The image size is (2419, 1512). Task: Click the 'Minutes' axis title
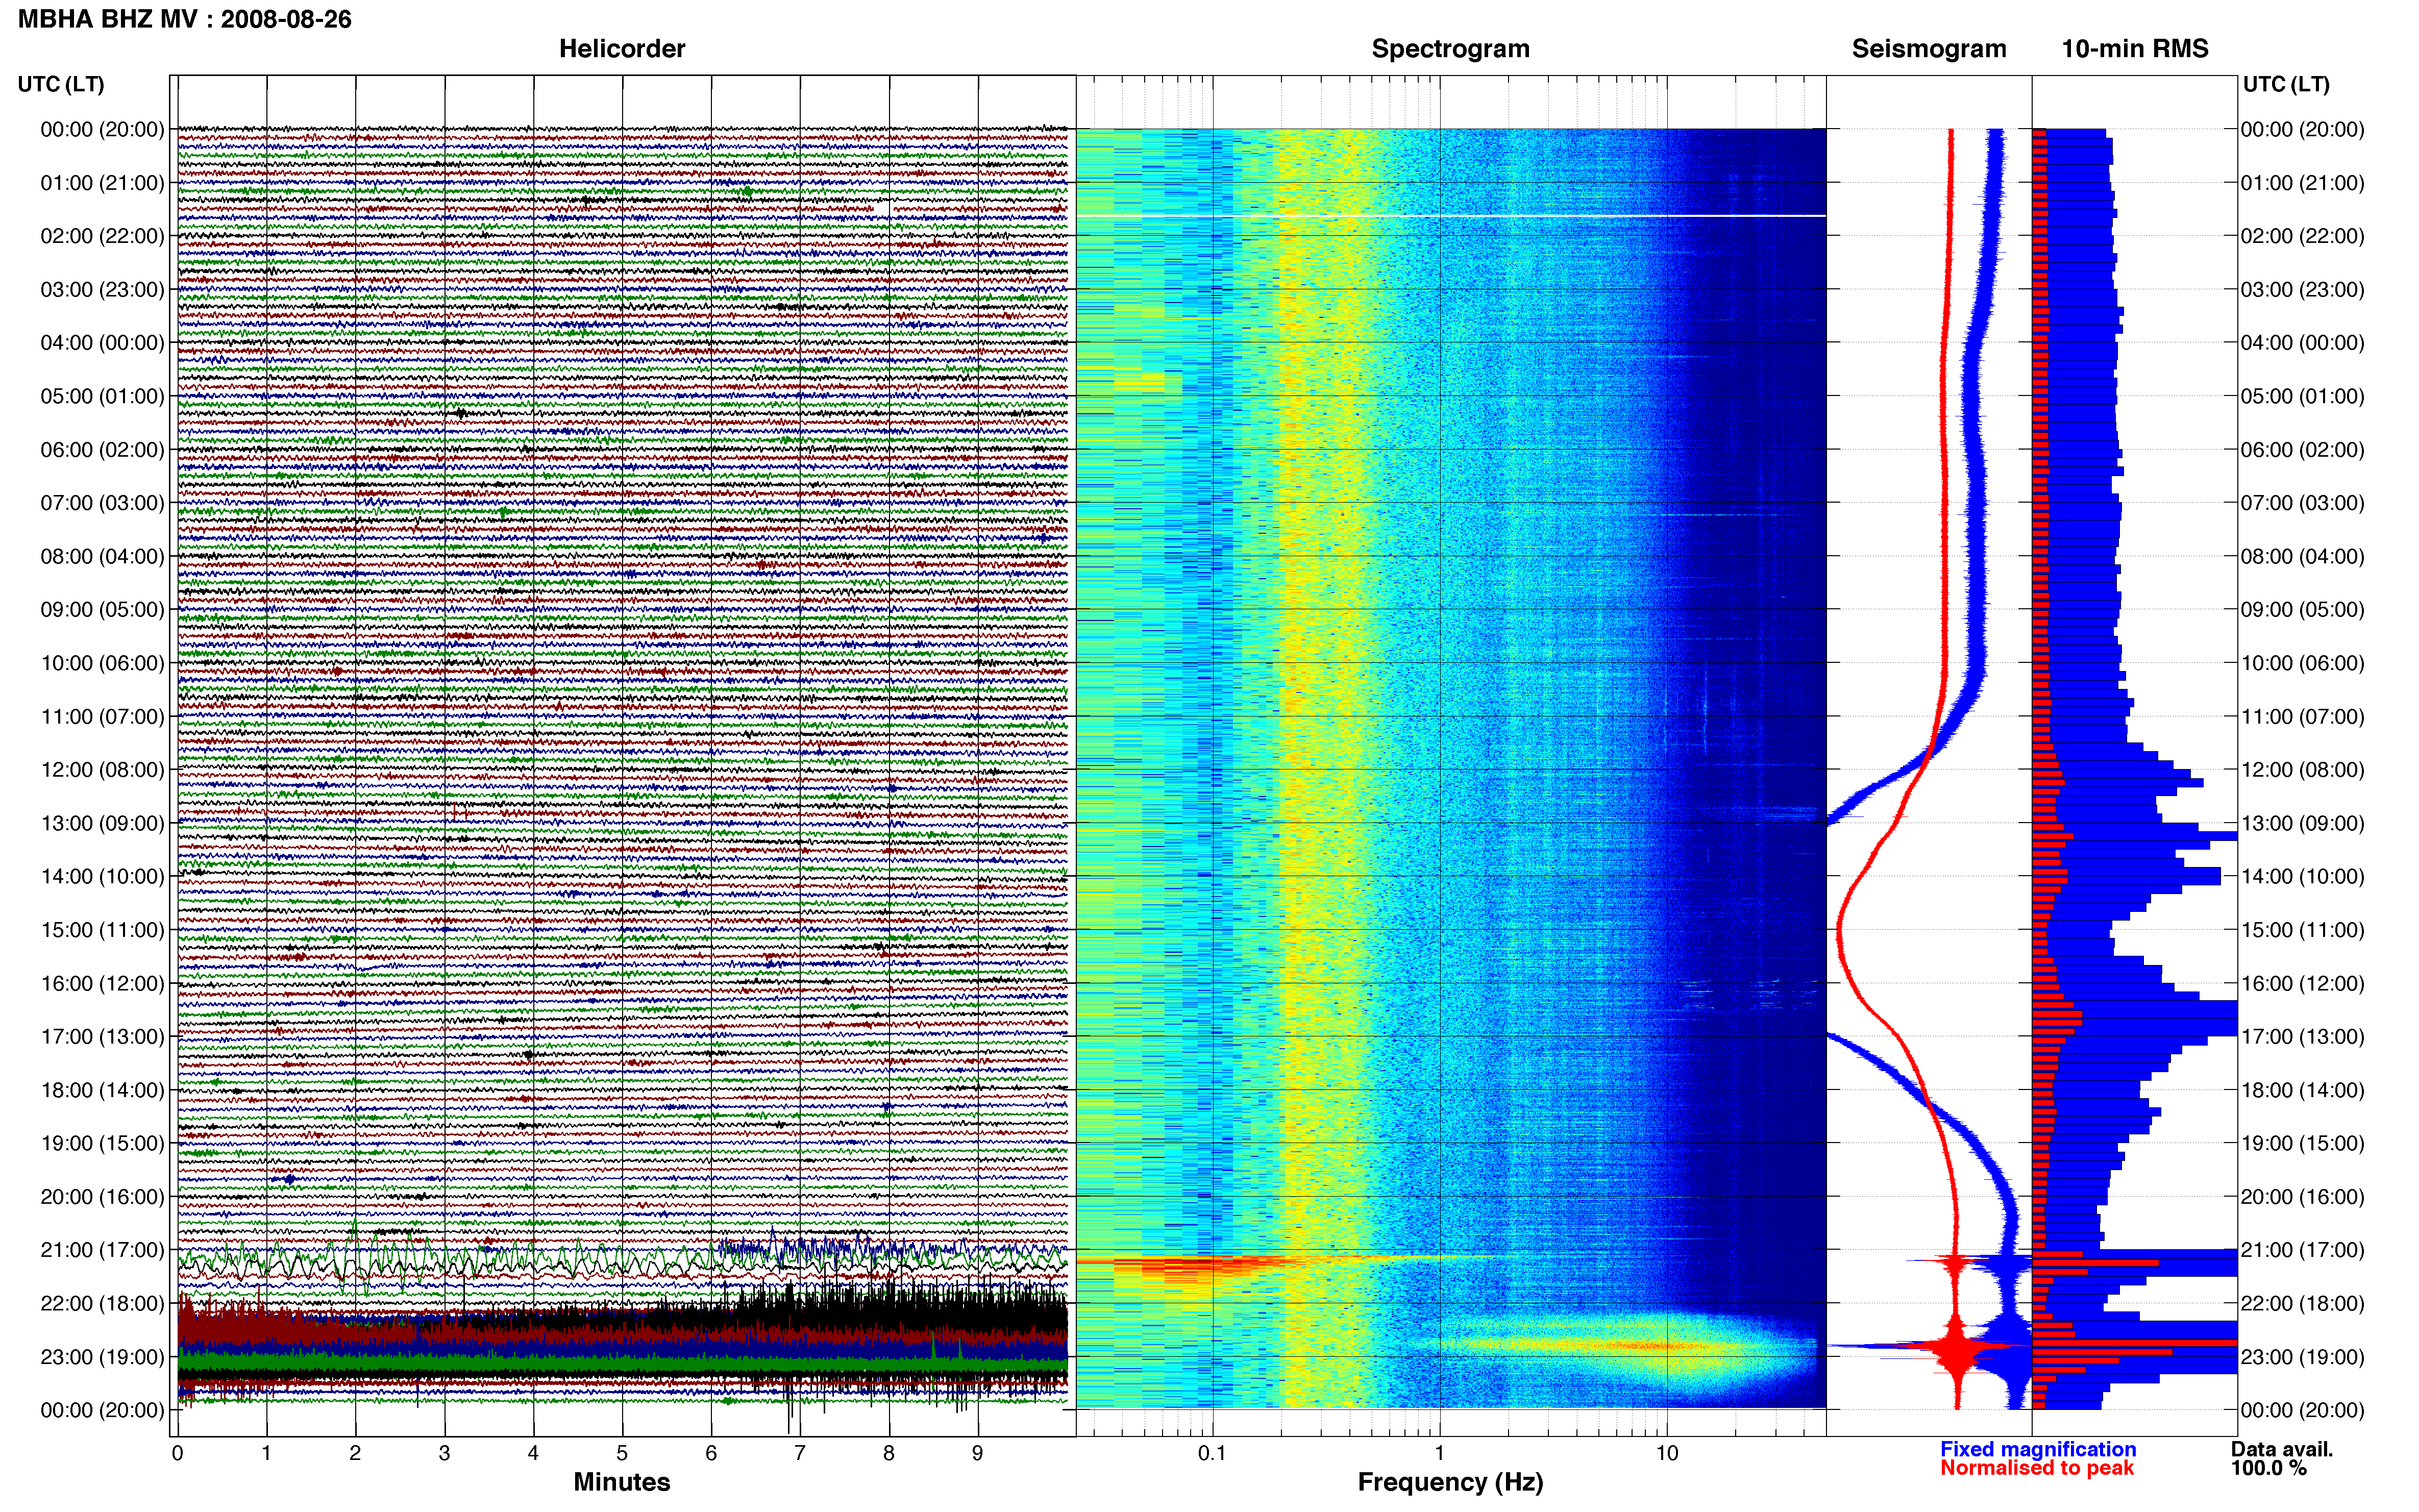point(622,1482)
